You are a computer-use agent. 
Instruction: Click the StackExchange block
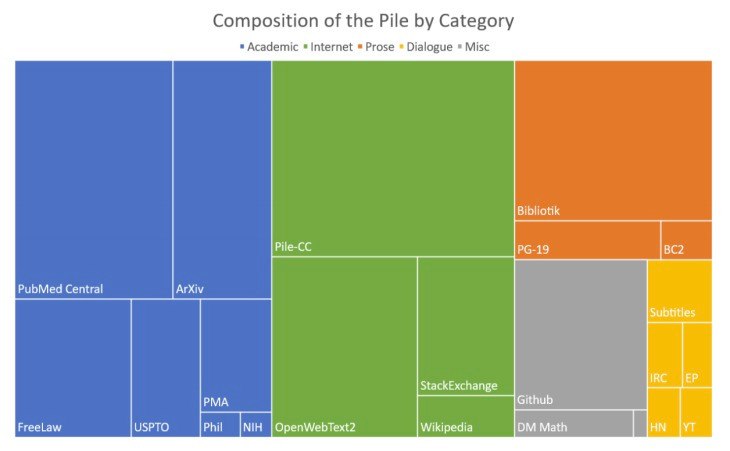465,325
